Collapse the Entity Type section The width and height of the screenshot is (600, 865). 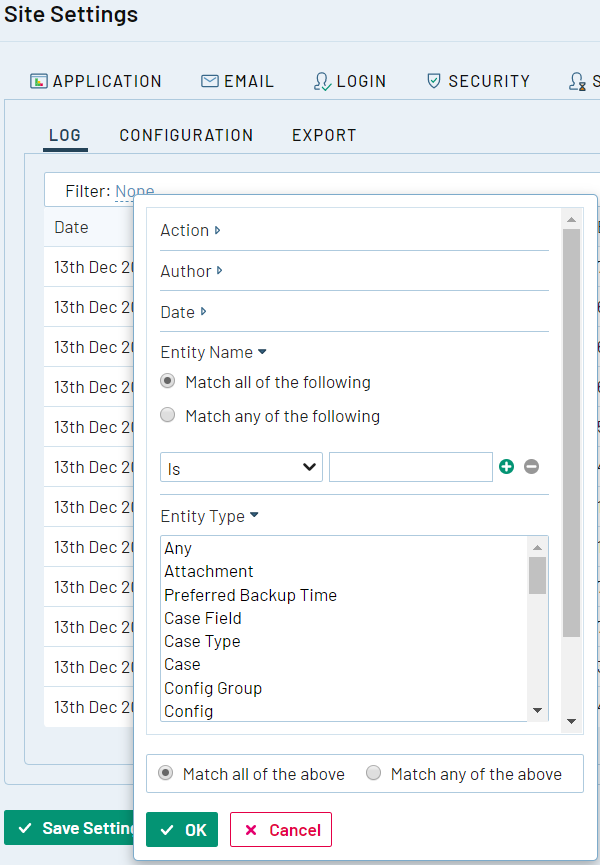[x=209, y=516]
